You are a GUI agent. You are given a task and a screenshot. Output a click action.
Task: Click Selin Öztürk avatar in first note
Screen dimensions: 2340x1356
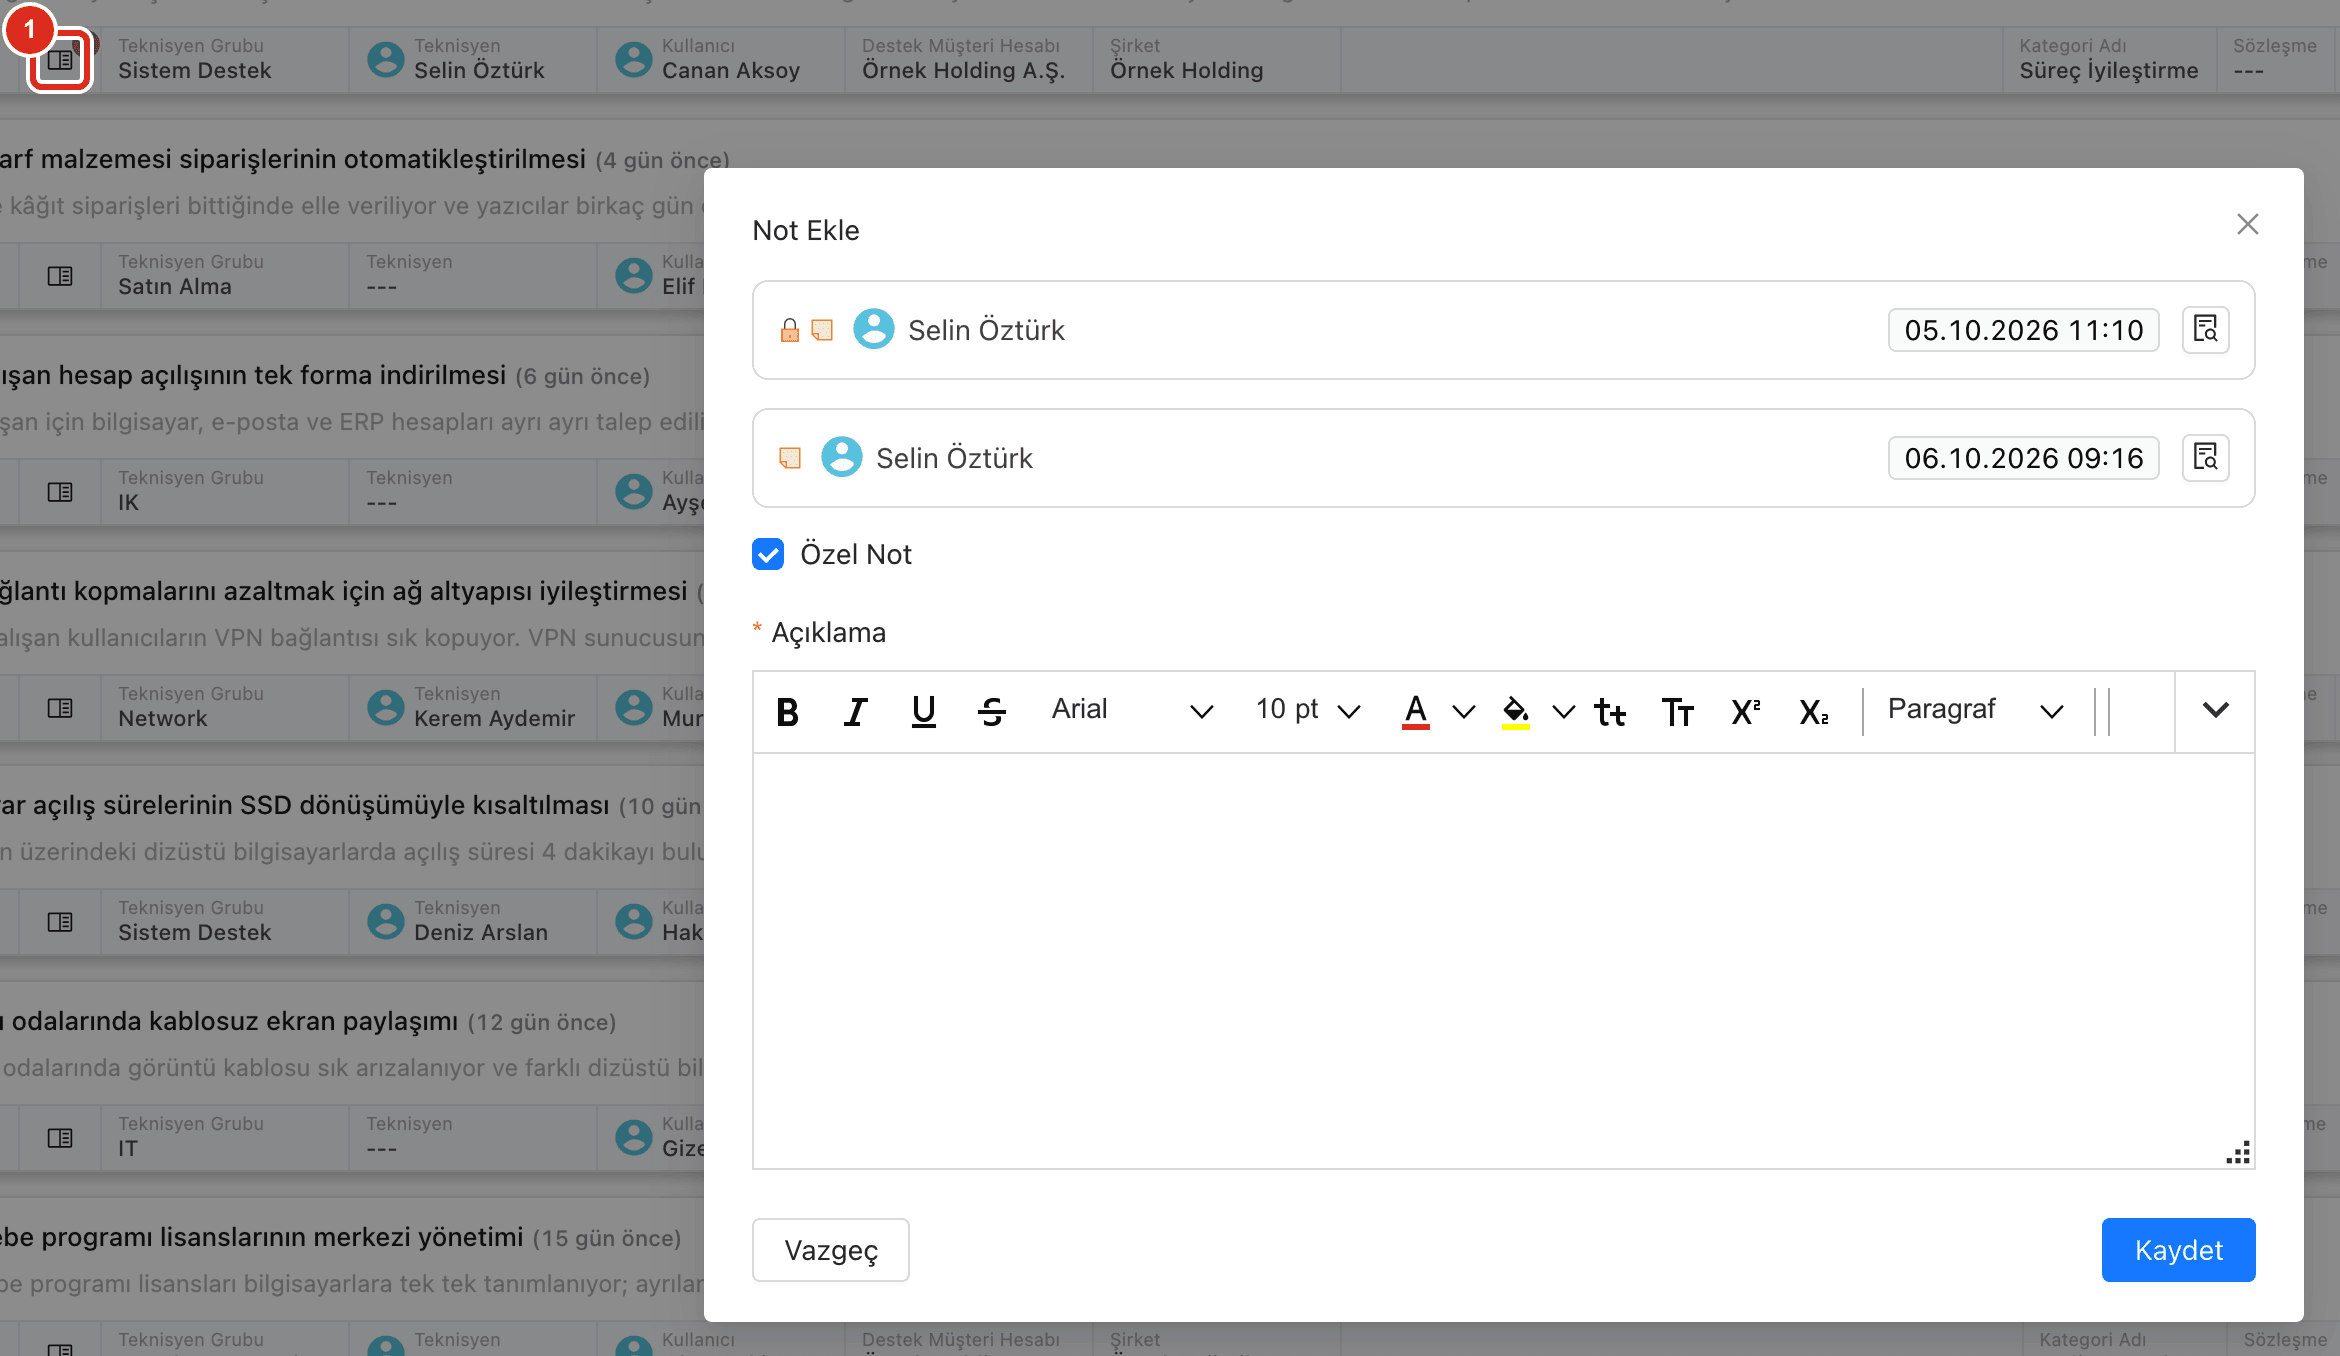click(873, 329)
